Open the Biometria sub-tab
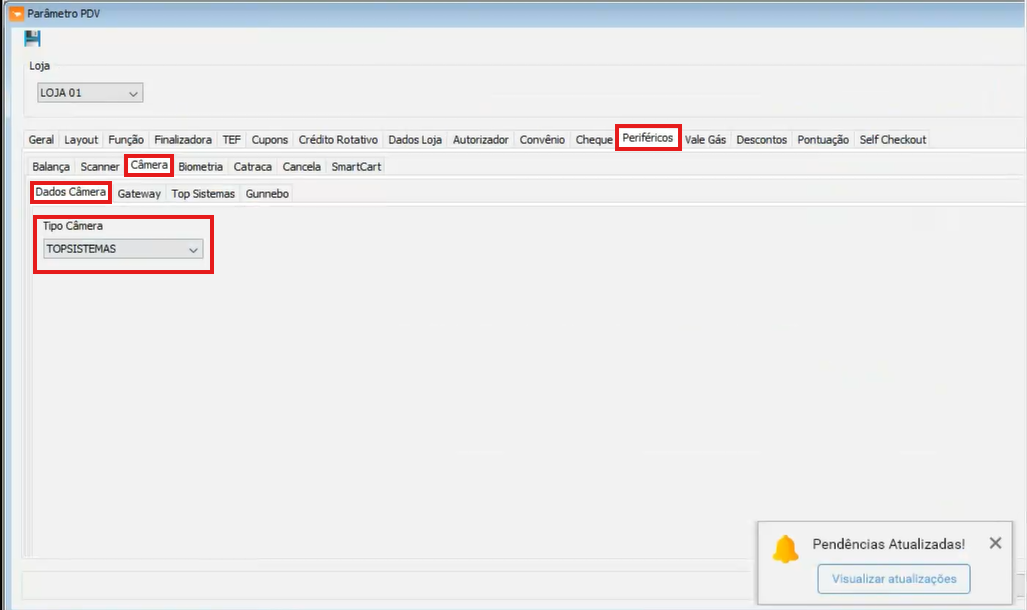The width and height of the screenshot is (1027, 610). pyautogui.click(x=200, y=167)
